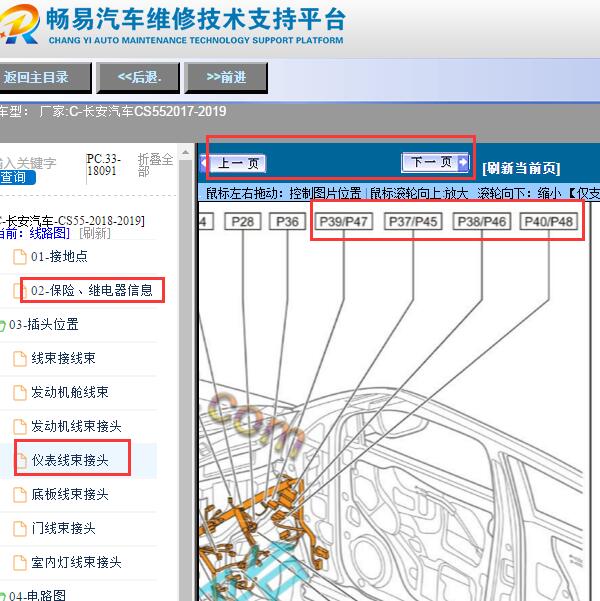Collapse all tree items with 折叠全部
This screenshot has width=600, height=601.
pos(155,165)
